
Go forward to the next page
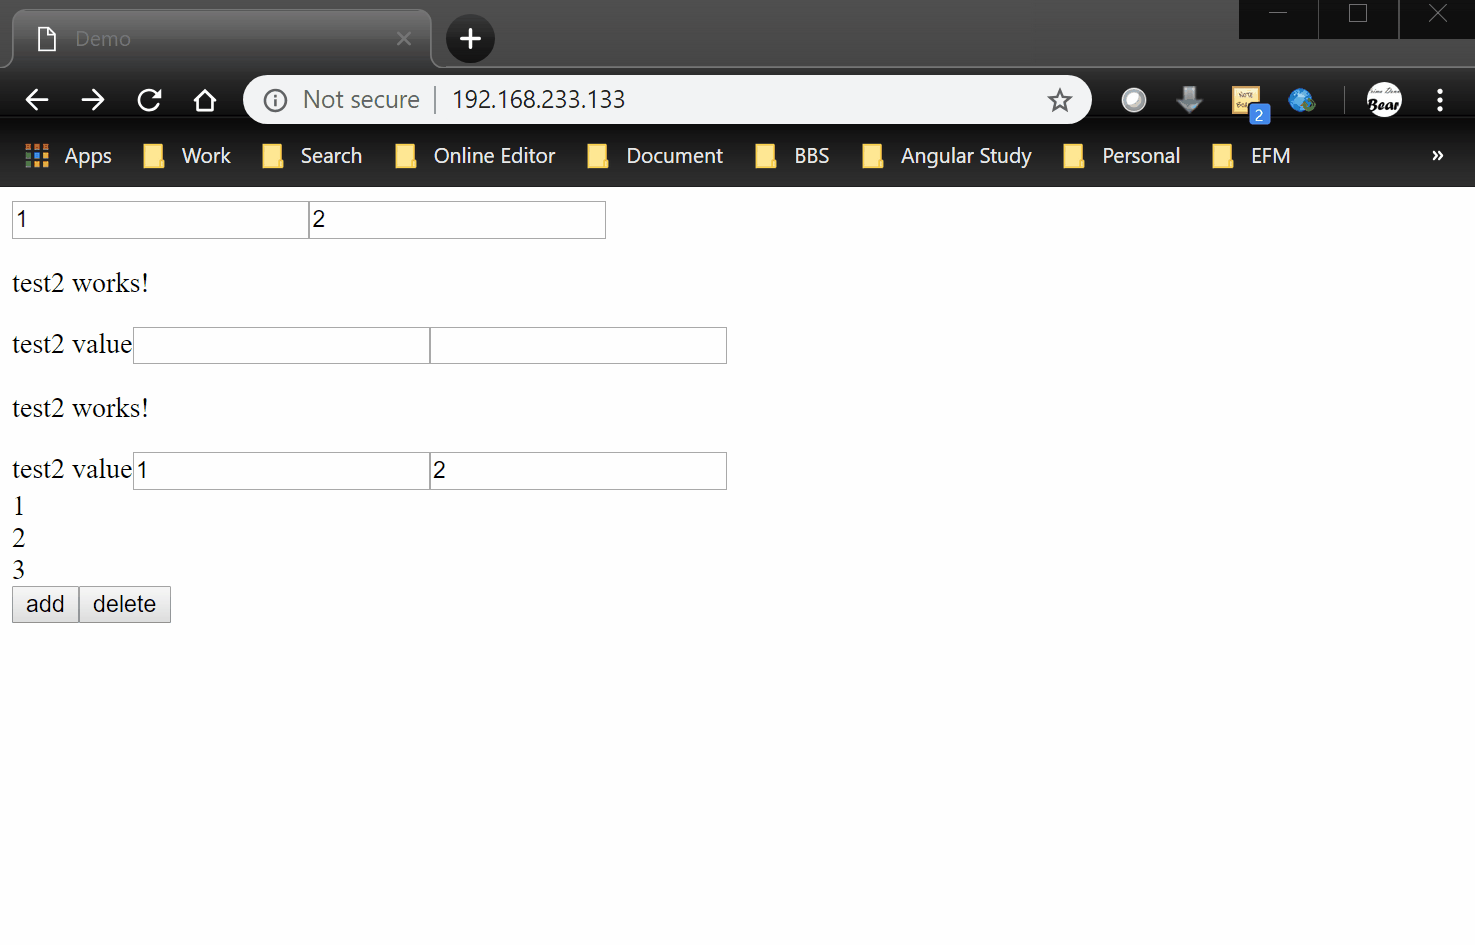93,100
